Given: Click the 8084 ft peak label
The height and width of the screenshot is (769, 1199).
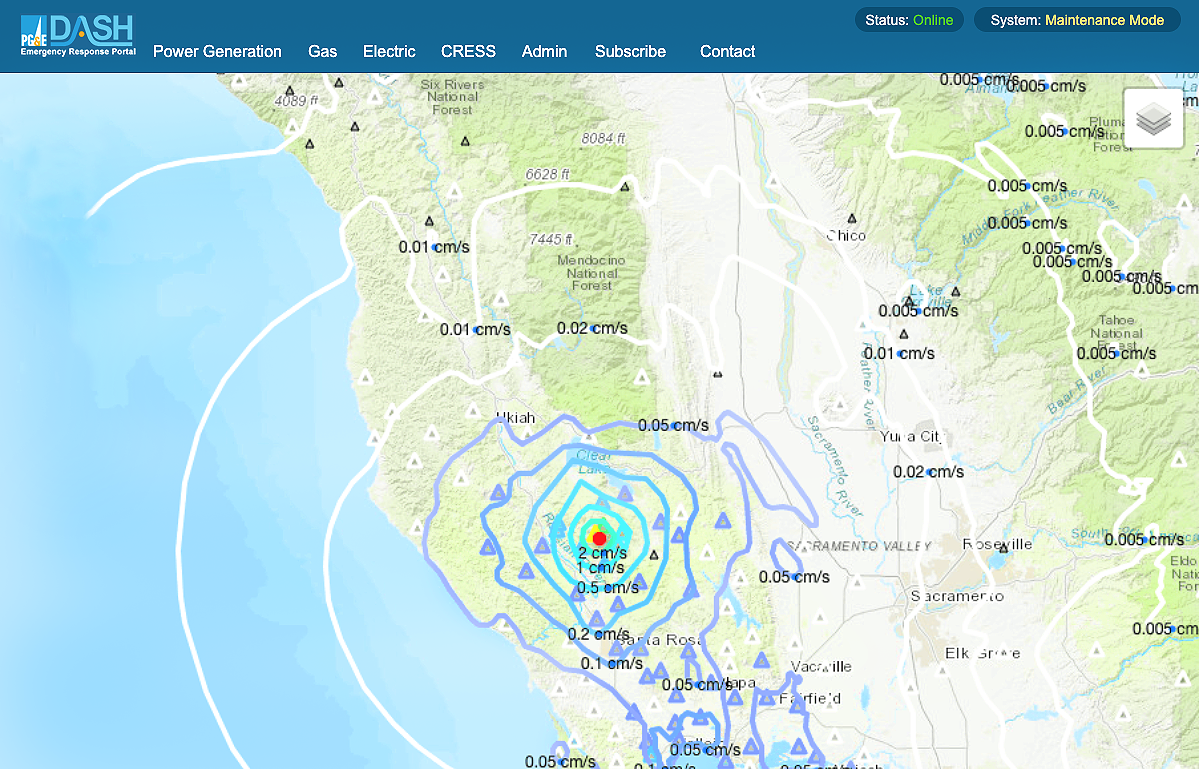Looking at the screenshot, I should point(603,138).
